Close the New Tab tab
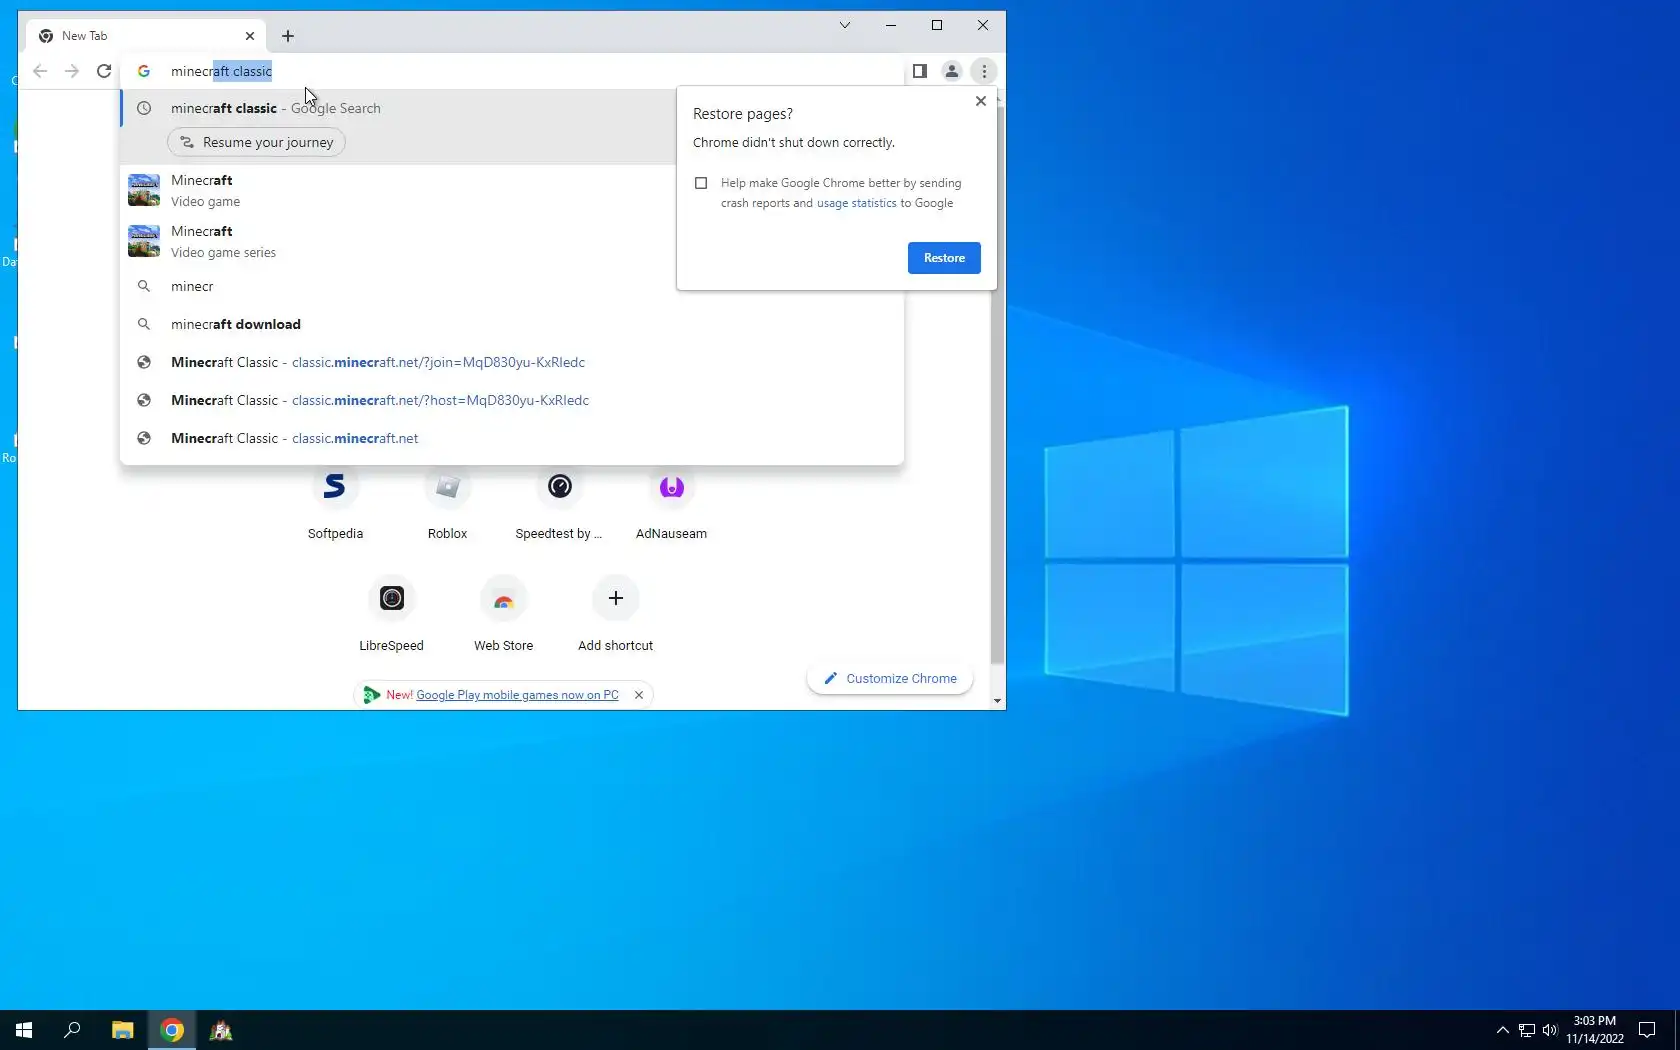Image resolution: width=1680 pixels, height=1050 pixels. click(x=250, y=36)
